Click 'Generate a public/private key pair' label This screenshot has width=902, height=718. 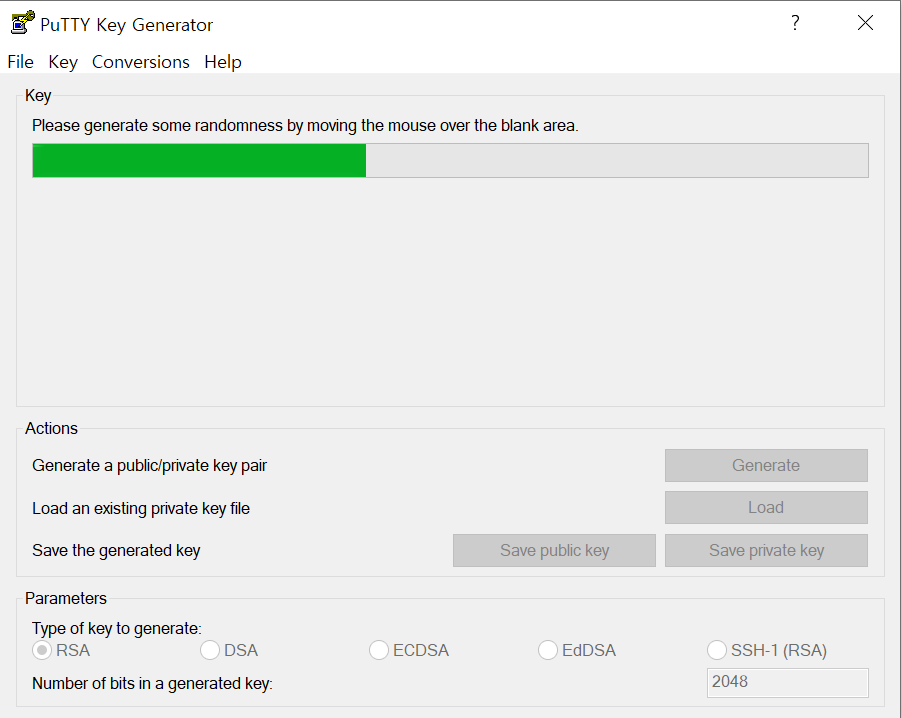tap(150, 465)
